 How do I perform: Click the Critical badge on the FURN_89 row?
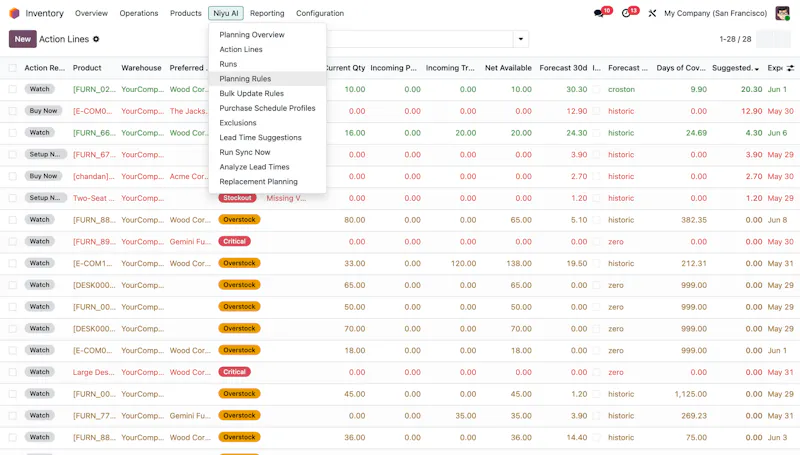pos(234,241)
